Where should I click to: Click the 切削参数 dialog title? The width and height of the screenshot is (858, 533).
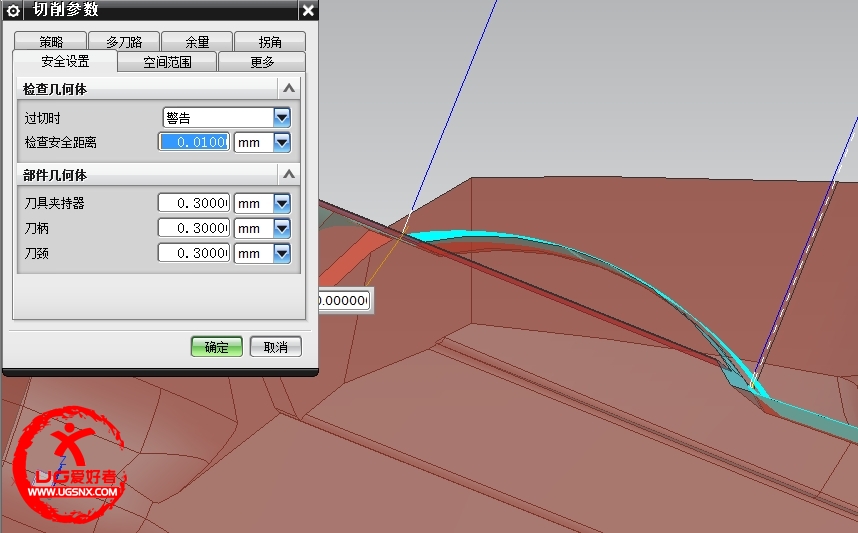pos(66,9)
